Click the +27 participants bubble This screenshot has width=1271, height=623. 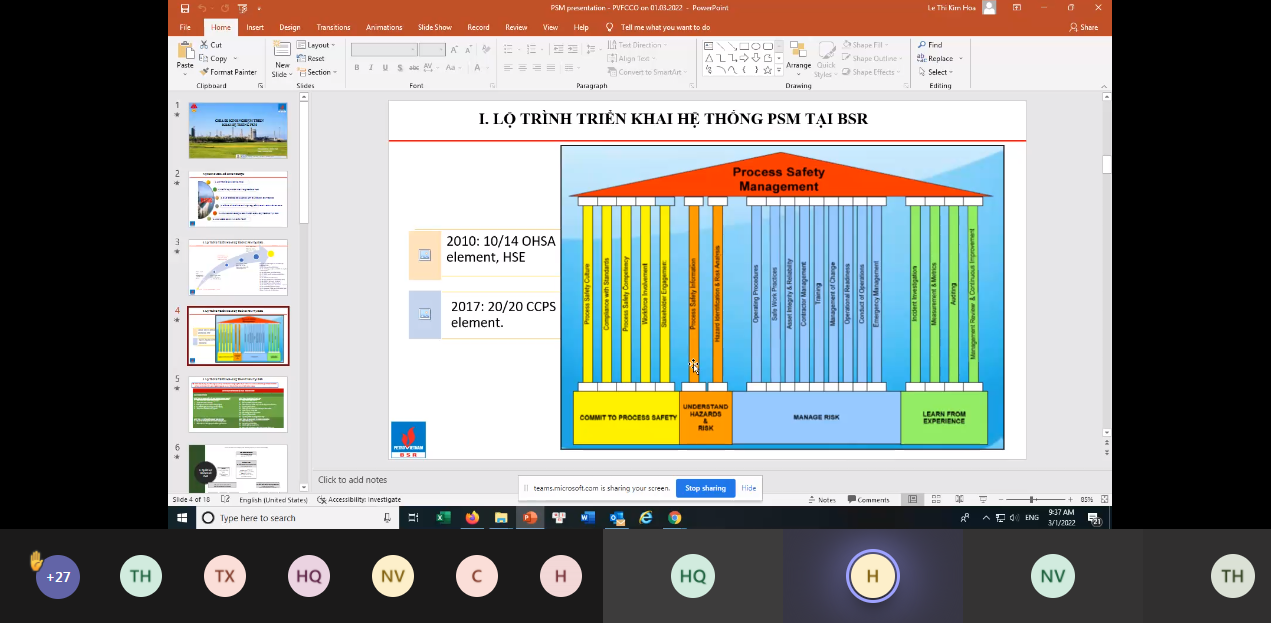tap(58, 576)
